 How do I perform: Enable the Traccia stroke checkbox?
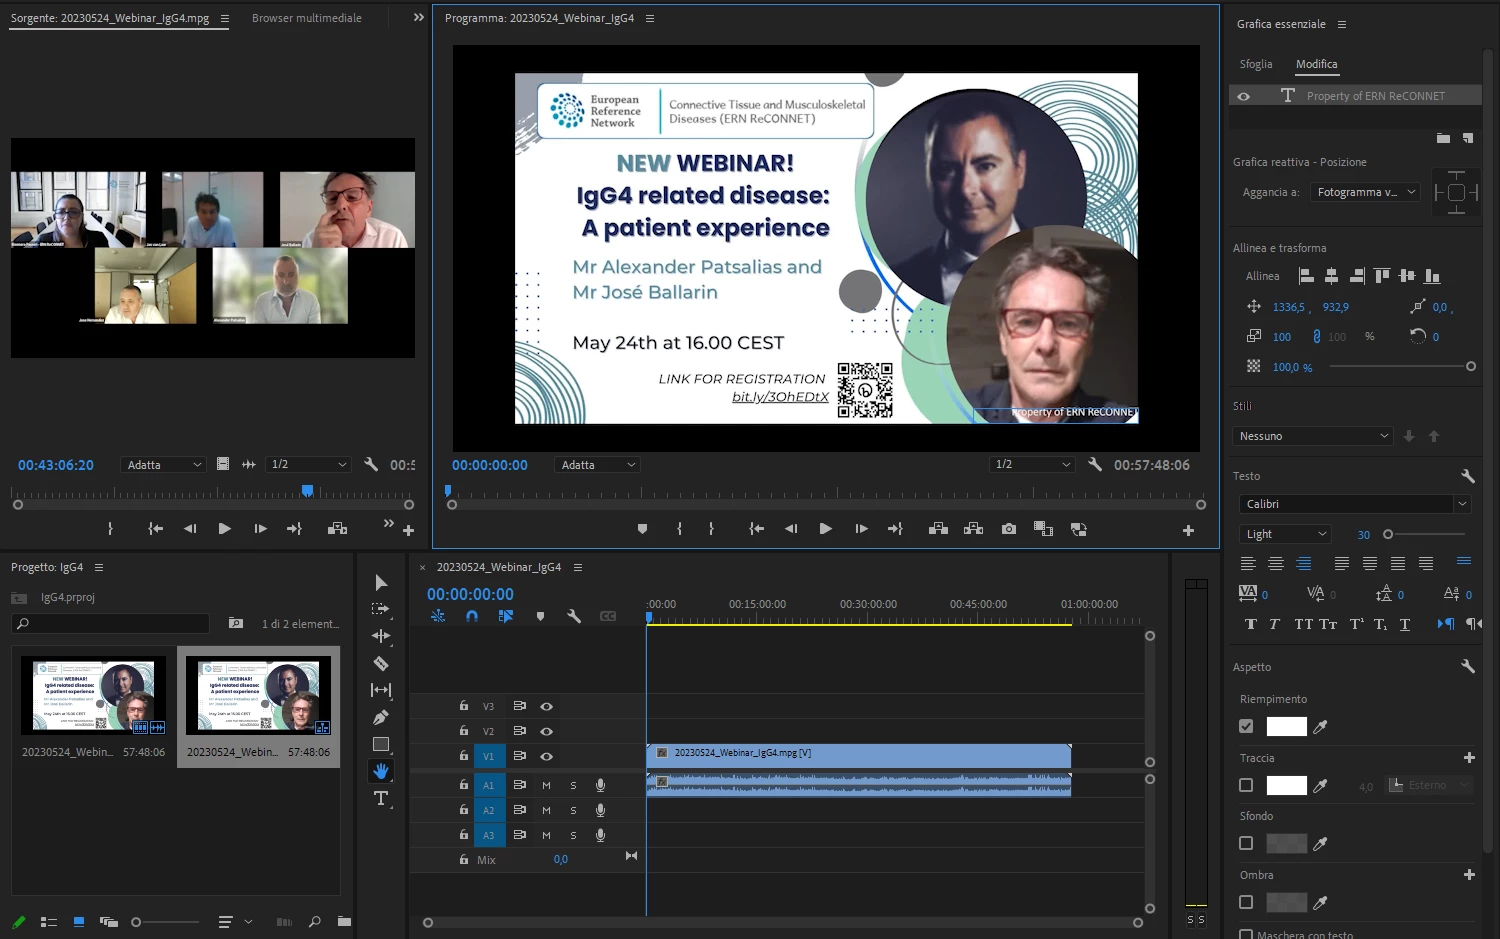[x=1246, y=786]
